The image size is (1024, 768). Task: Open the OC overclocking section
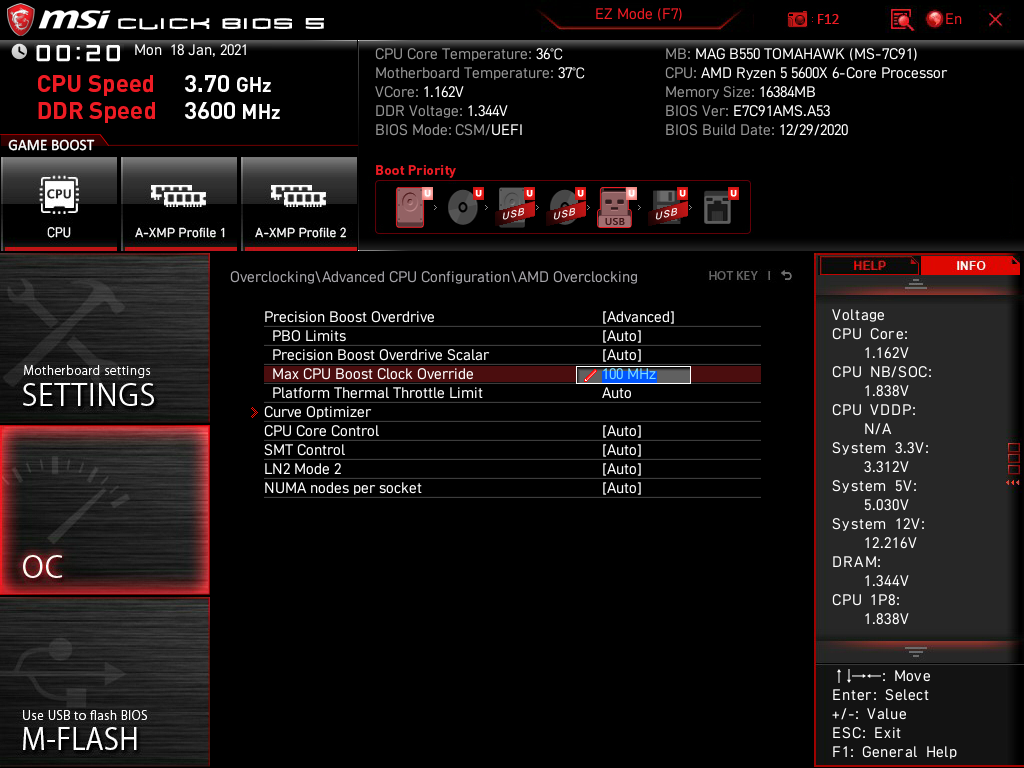click(104, 510)
